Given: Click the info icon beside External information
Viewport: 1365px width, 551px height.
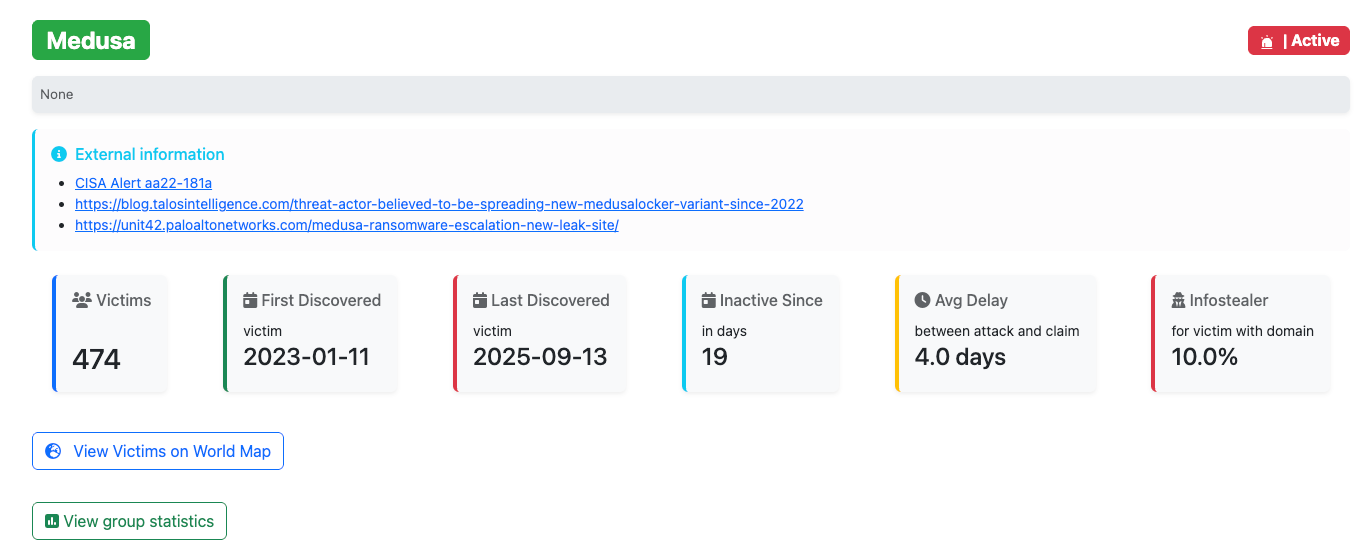Looking at the screenshot, I should coord(59,154).
